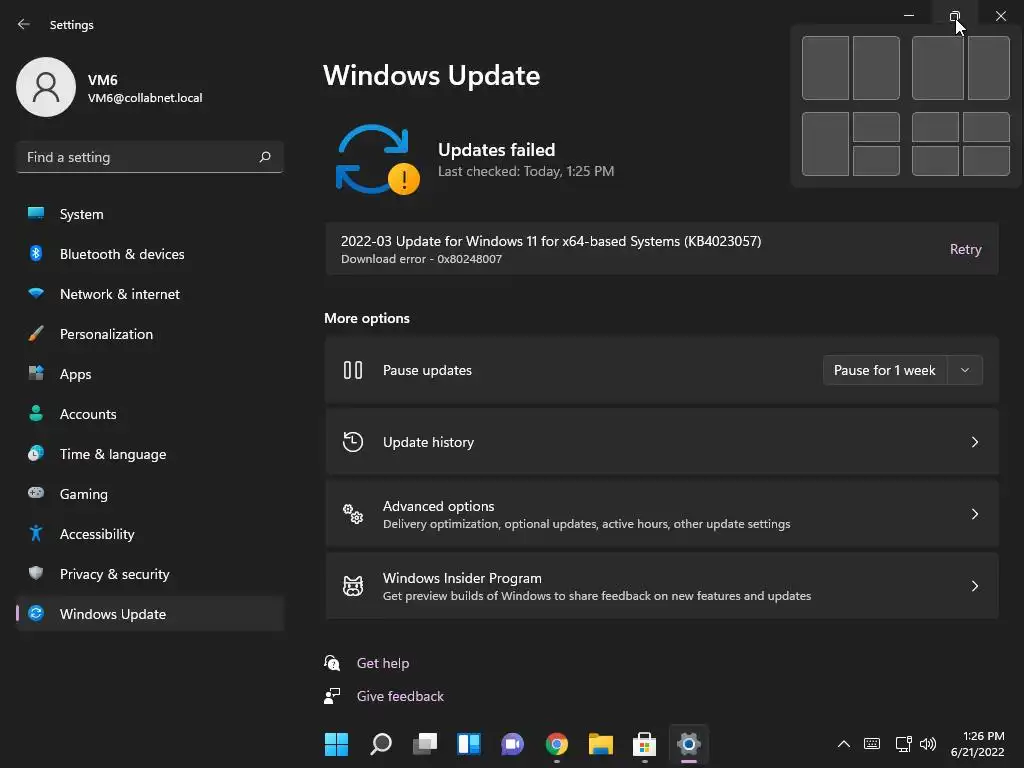Open the VM6 user profile picture
Image resolution: width=1024 pixels, height=768 pixels.
tap(46, 87)
